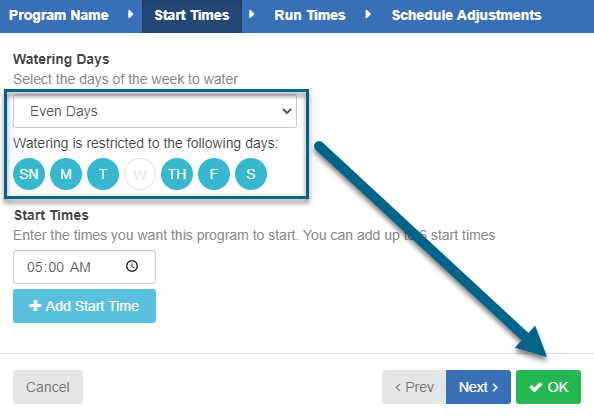
Task: Switch to the Program Name step tab
Action: [59, 15]
